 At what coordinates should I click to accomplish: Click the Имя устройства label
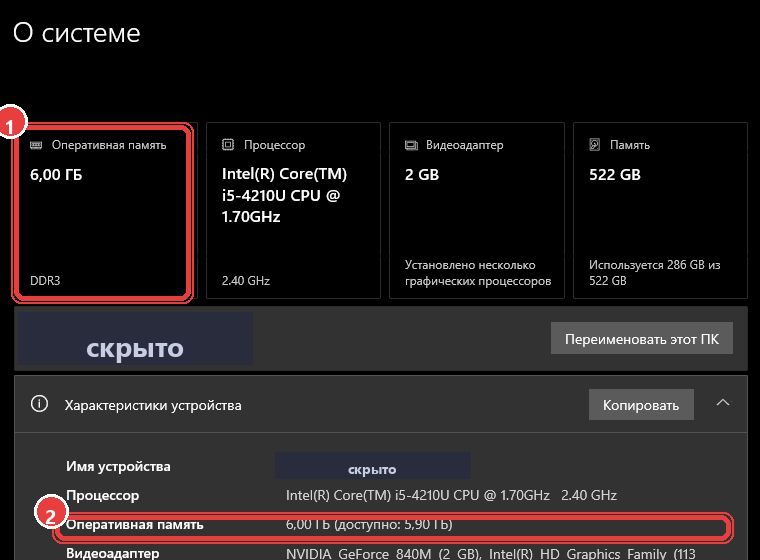pos(118,466)
